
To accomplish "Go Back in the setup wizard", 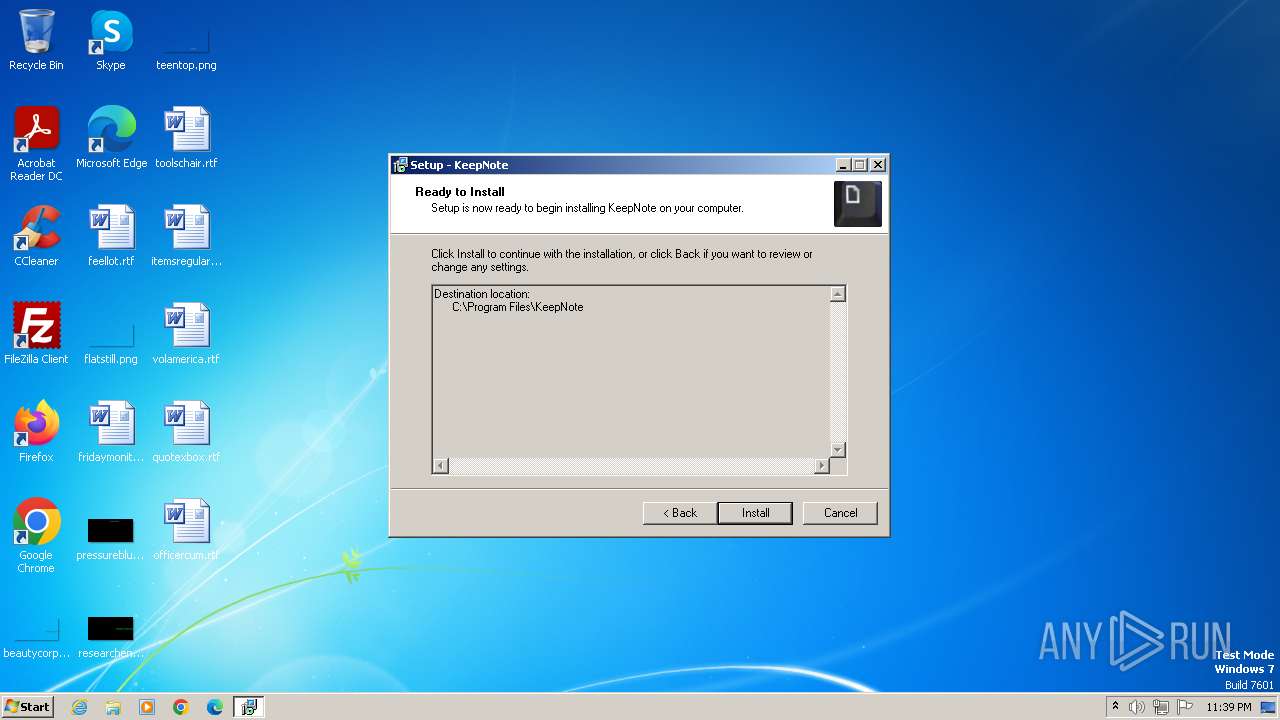I will pos(679,513).
